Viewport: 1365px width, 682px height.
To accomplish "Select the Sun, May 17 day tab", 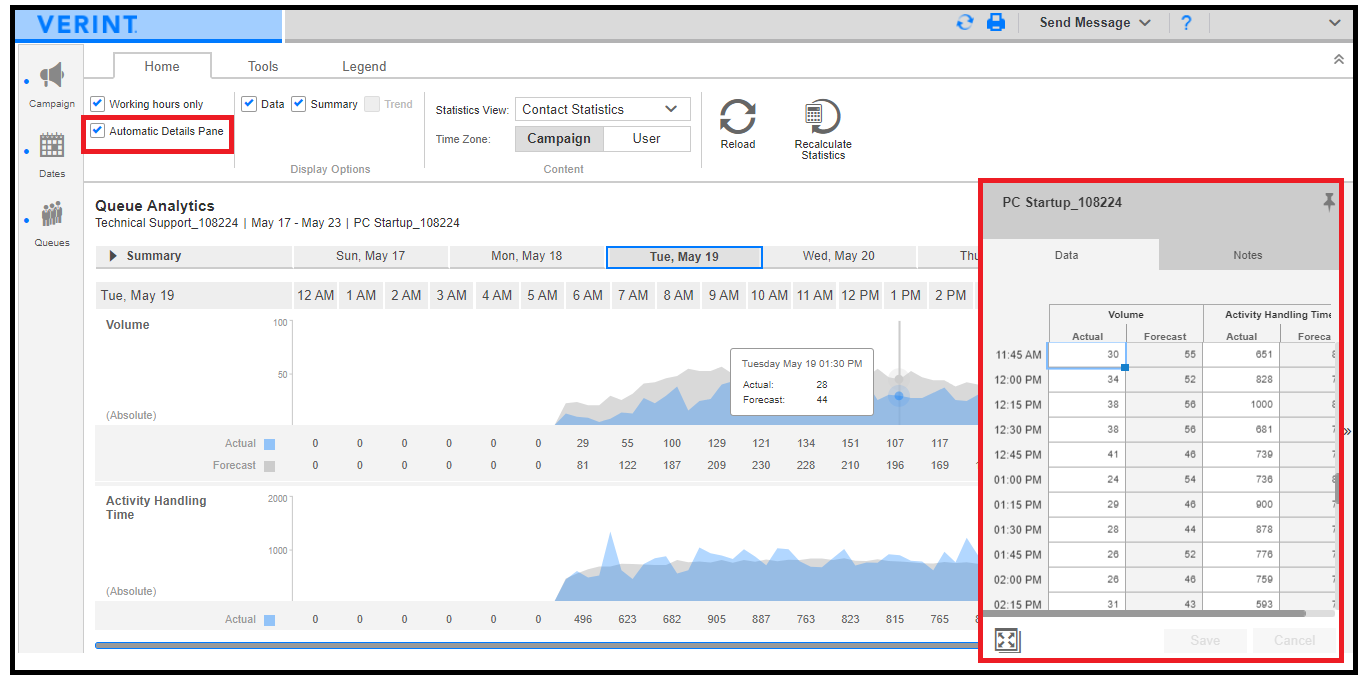I will (x=371, y=256).
